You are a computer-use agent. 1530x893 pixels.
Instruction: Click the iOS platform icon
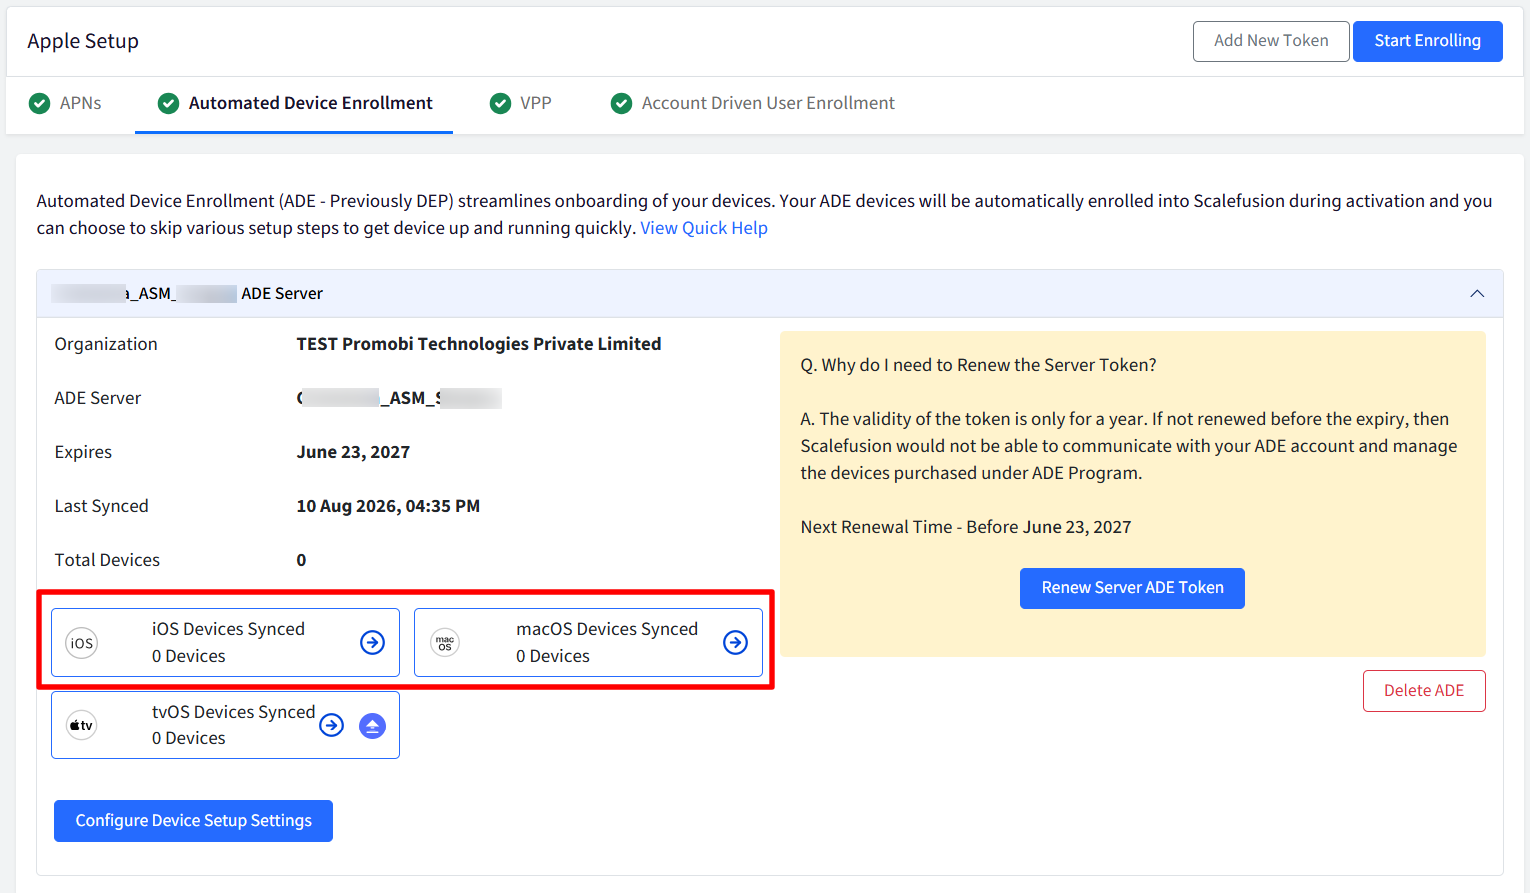pyautogui.click(x=81, y=643)
